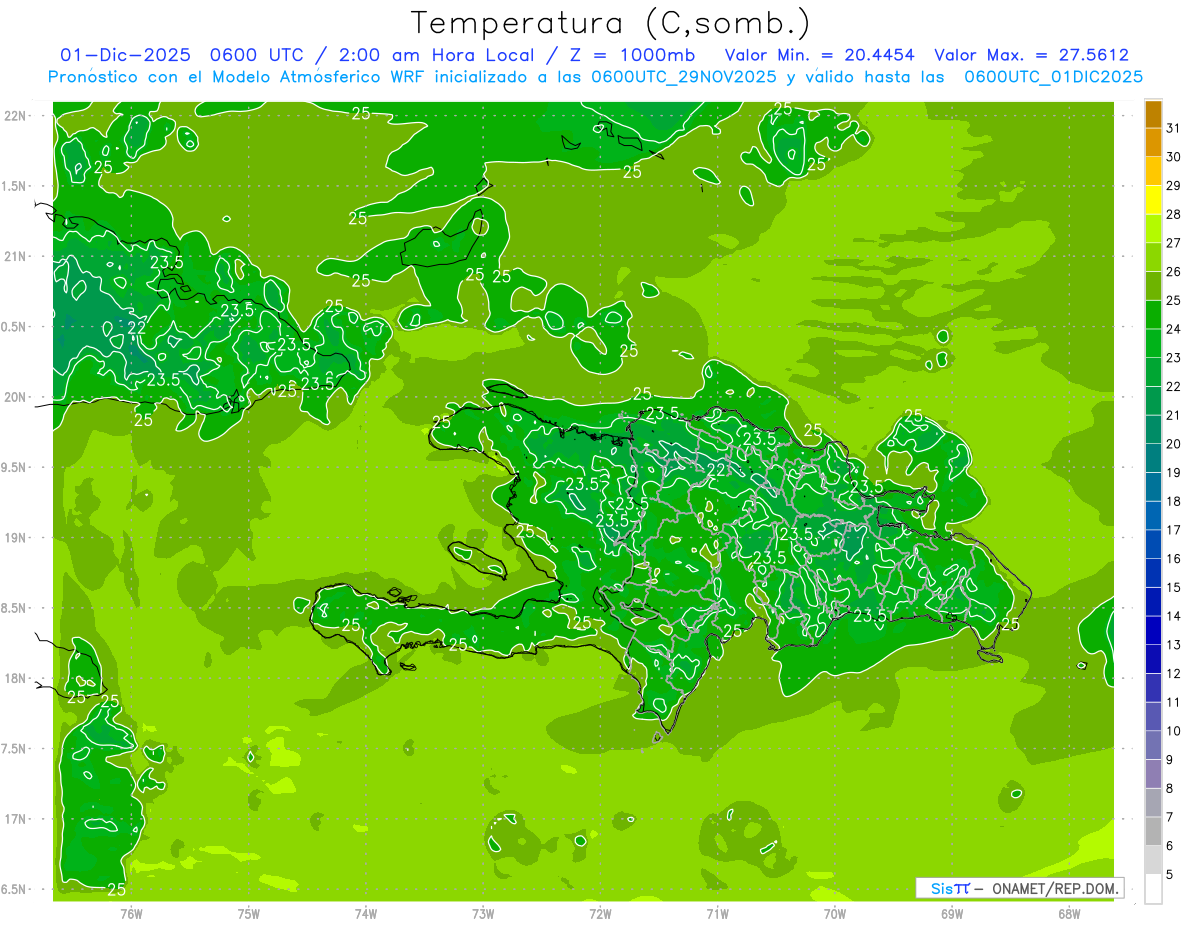Click the 21 label on the color scale
Image resolution: width=1200 pixels, height=927 pixels.
pos(1174,415)
